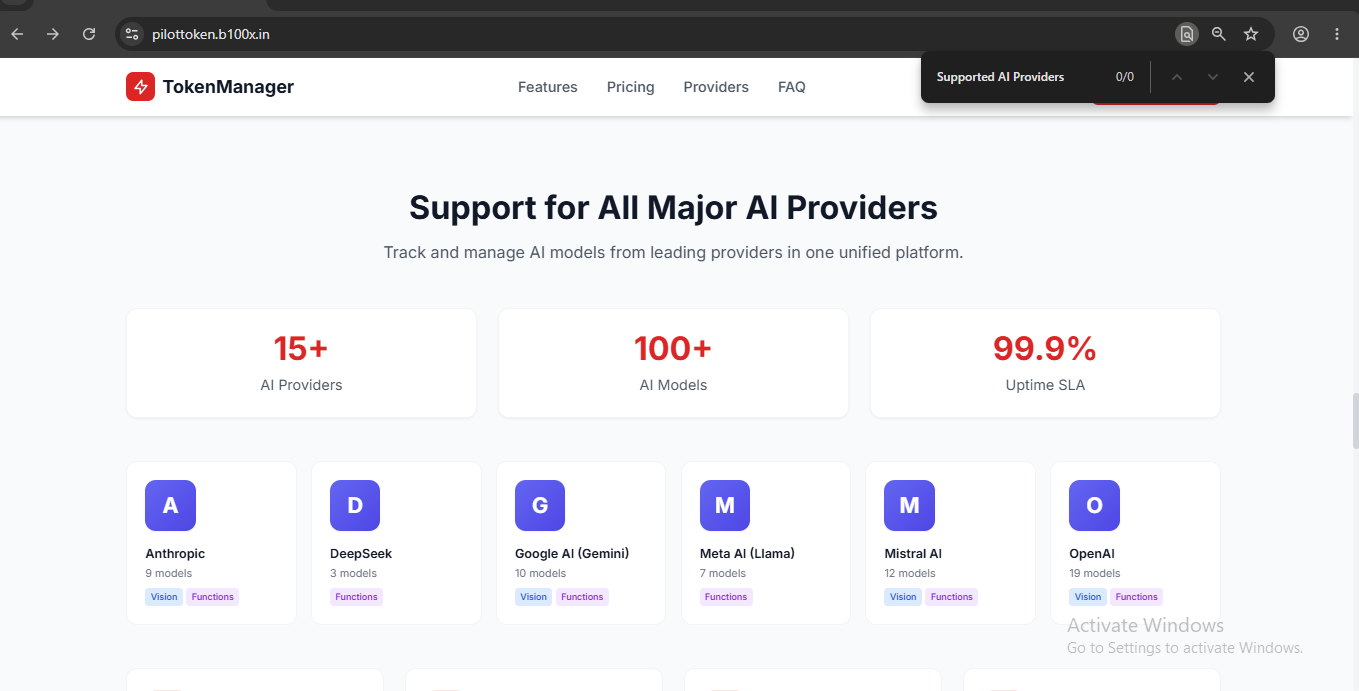This screenshot has height=691, width=1359.
Task: Go to the previous find result arrow
Action: pyautogui.click(x=1177, y=77)
